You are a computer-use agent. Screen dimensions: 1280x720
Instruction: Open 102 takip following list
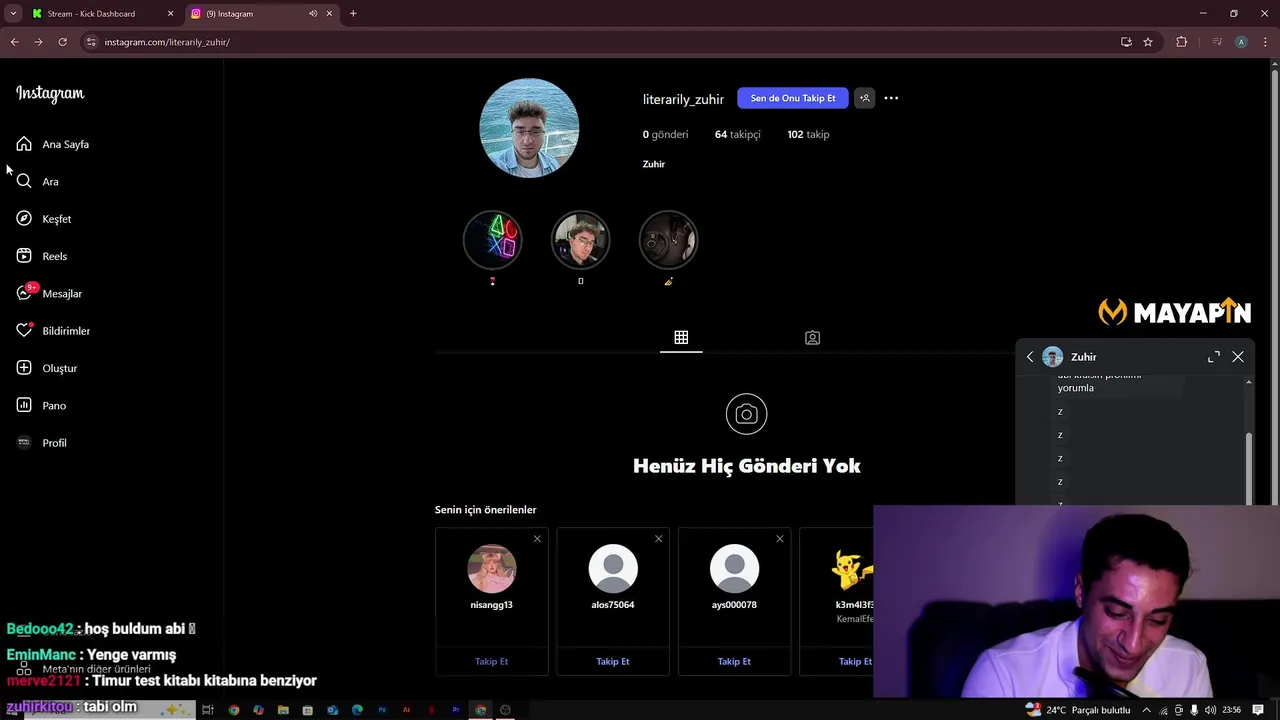(808, 134)
